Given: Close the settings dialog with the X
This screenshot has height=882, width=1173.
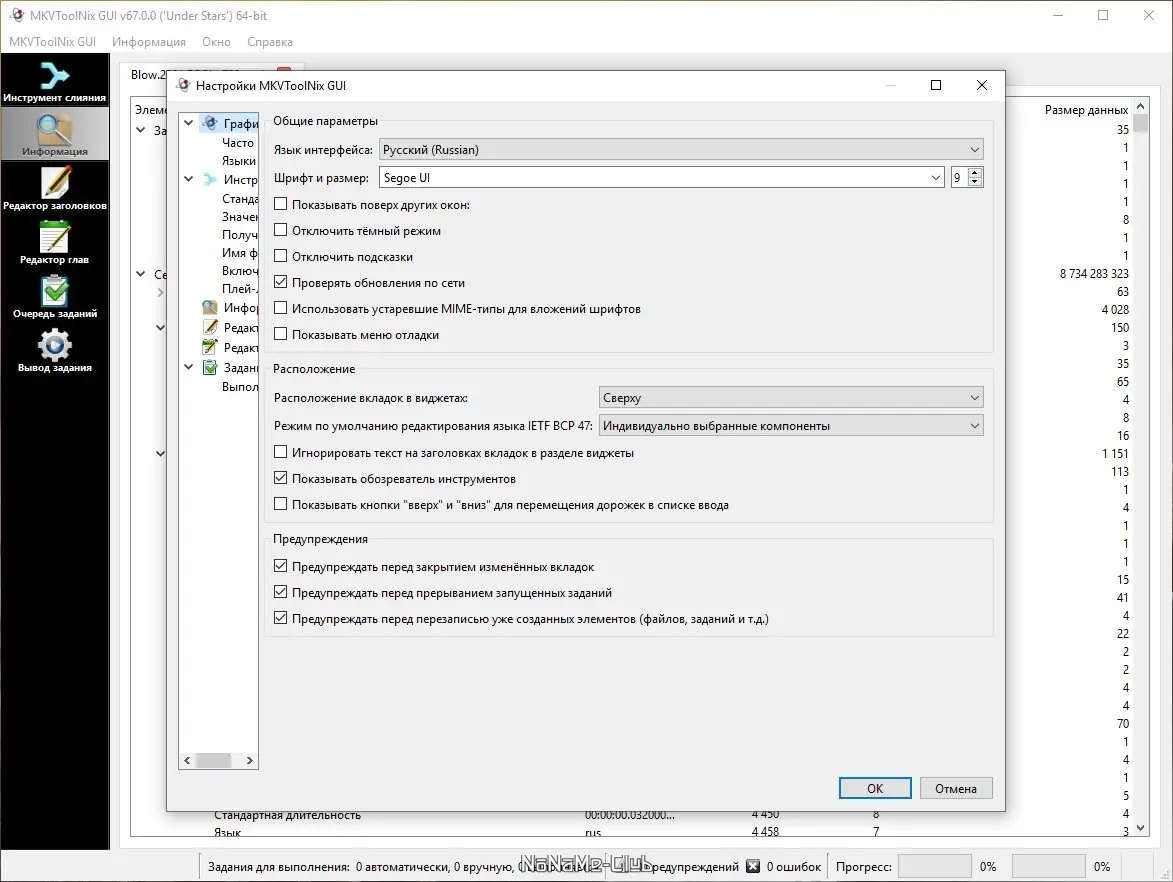Looking at the screenshot, I should coord(981,85).
